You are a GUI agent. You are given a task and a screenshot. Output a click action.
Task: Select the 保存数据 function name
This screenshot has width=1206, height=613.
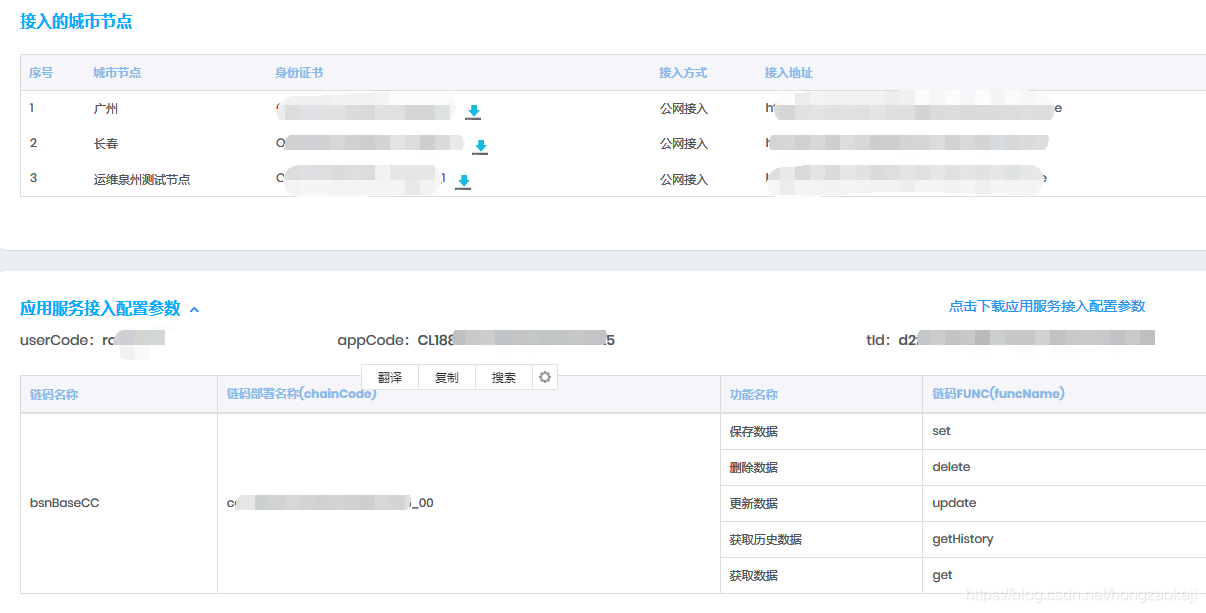tap(754, 431)
